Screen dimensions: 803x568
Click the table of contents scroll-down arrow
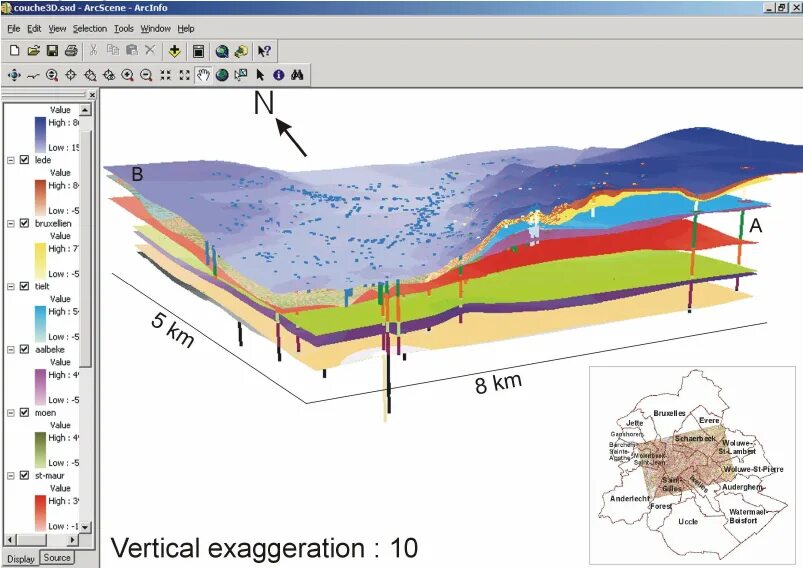pos(85,527)
